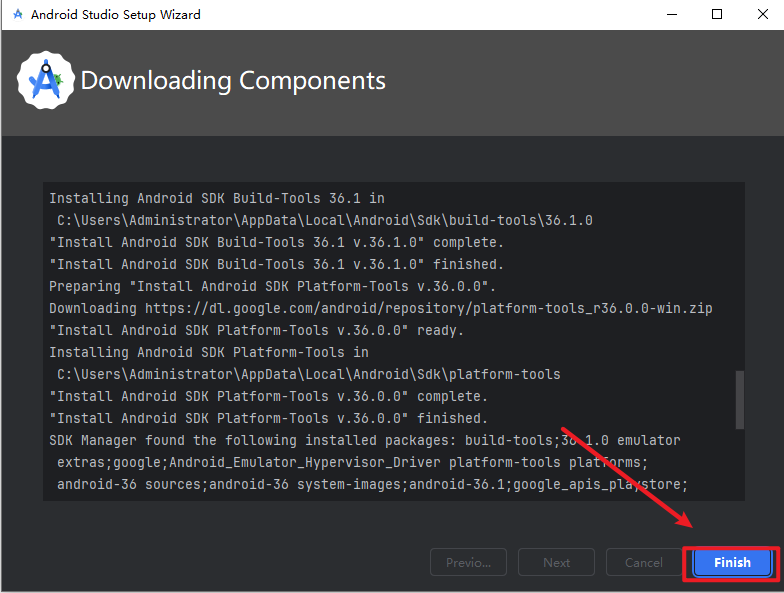Screen dimensions: 784x593
Task: Click the "Downloading Components" heading
Action: pos(233,81)
